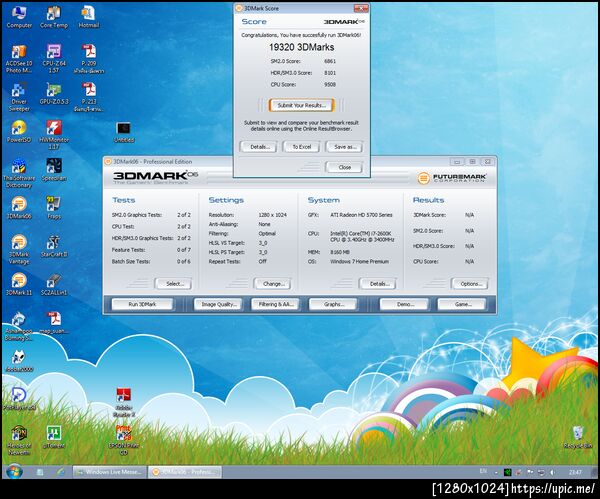Select the Recycle Bin icon
The image size is (600, 499).
[x=577, y=437]
